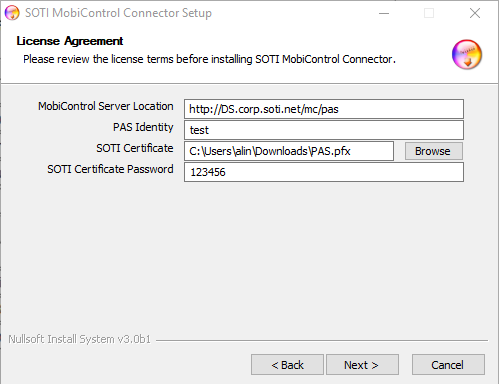The height and width of the screenshot is (384, 499).
Task: Cancel the connector setup
Action: 448,365
